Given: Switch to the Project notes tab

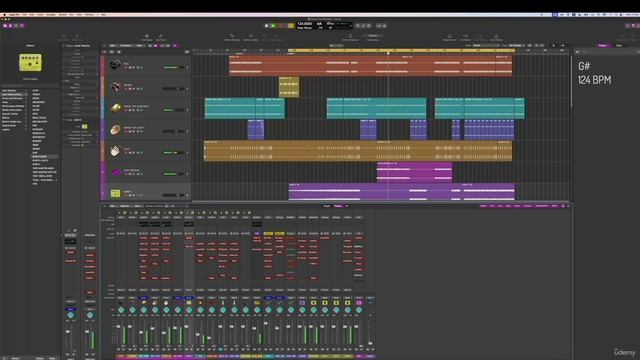Looking at the screenshot, I should [602, 45].
